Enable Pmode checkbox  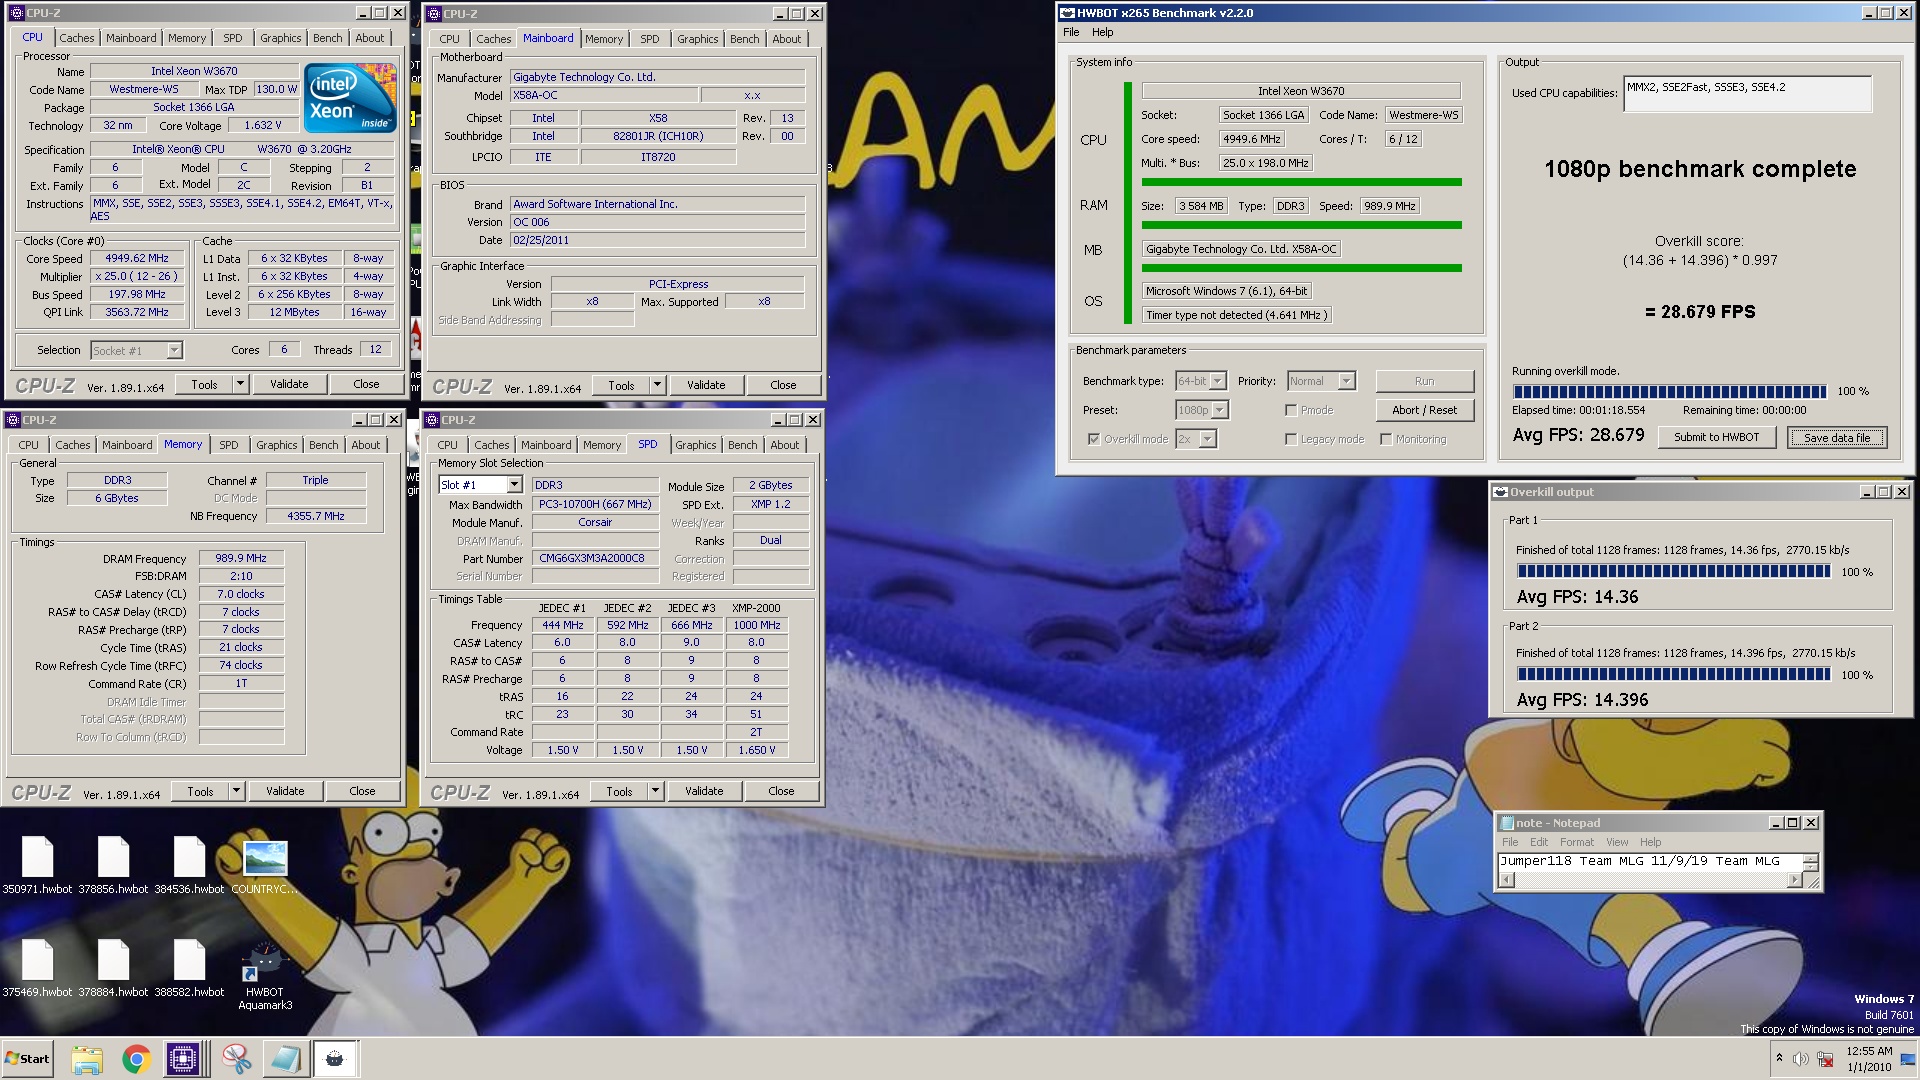pyautogui.click(x=1291, y=410)
